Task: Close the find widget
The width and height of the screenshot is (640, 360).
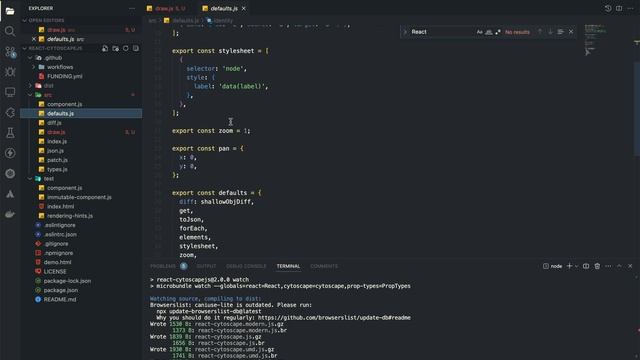Action: tap(571, 32)
